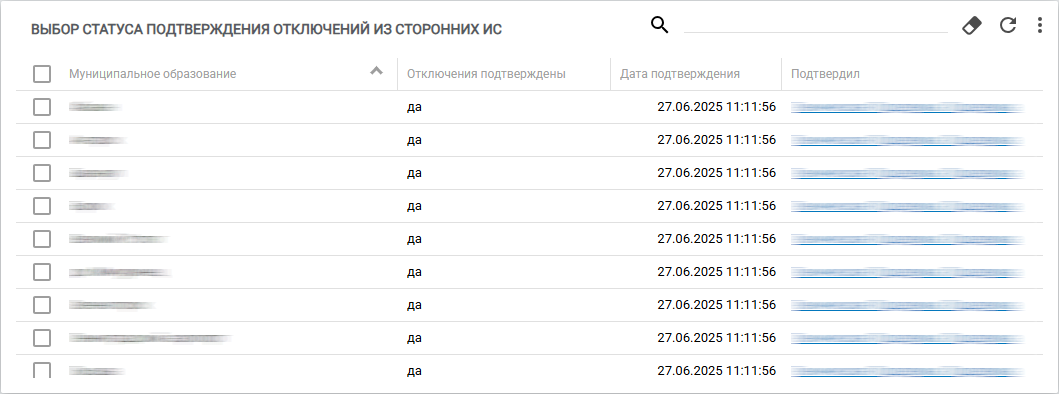Image resolution: width=1059 pixels, height=394 pixels.
Task: Focus the search text field at top
Action: 816,25
